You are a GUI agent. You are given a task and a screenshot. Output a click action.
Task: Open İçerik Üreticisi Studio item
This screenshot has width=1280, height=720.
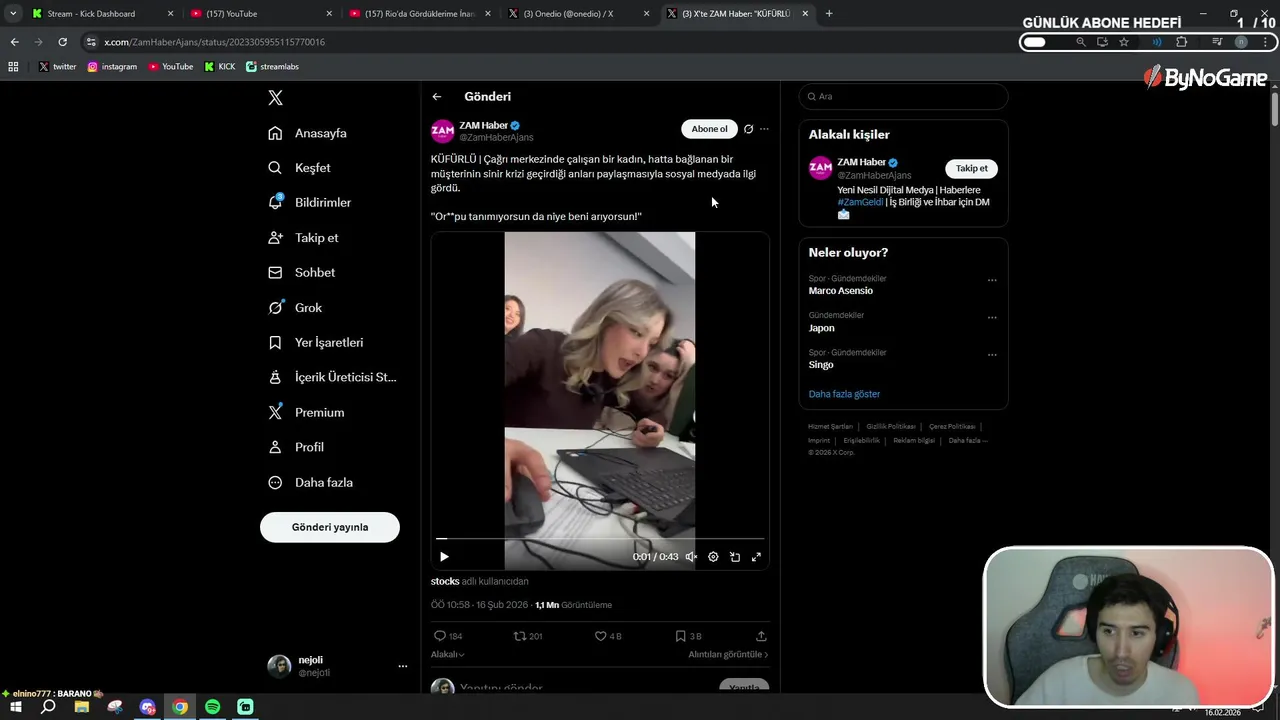pyautogui.click(x=332, y=377)
